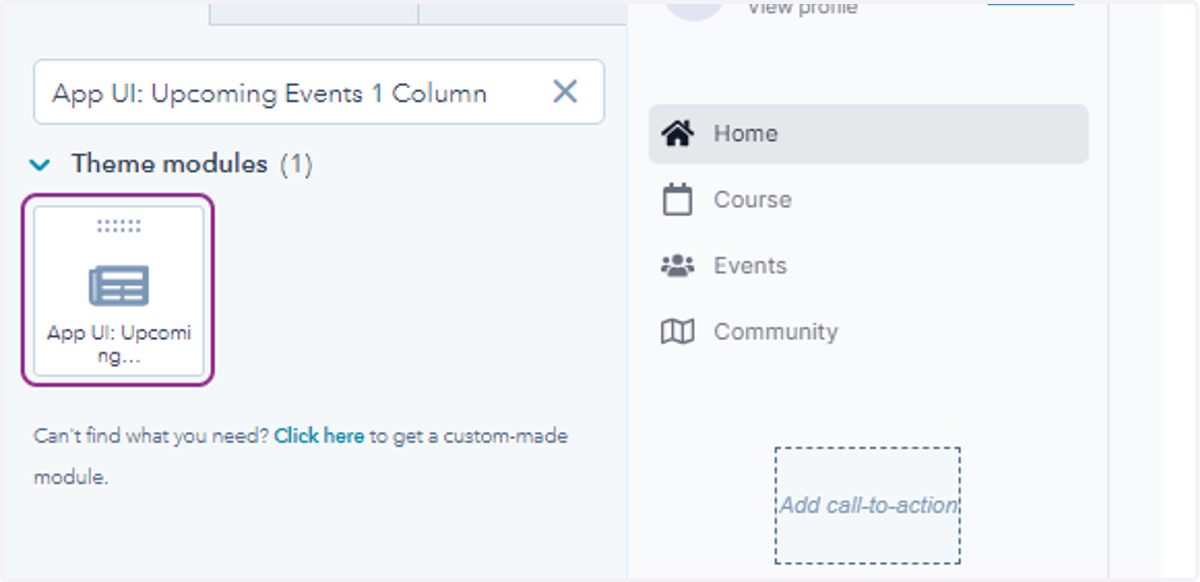Click the module card drag handle dots
This screenshot has height=582, width=1200.
tap(119, 226)
